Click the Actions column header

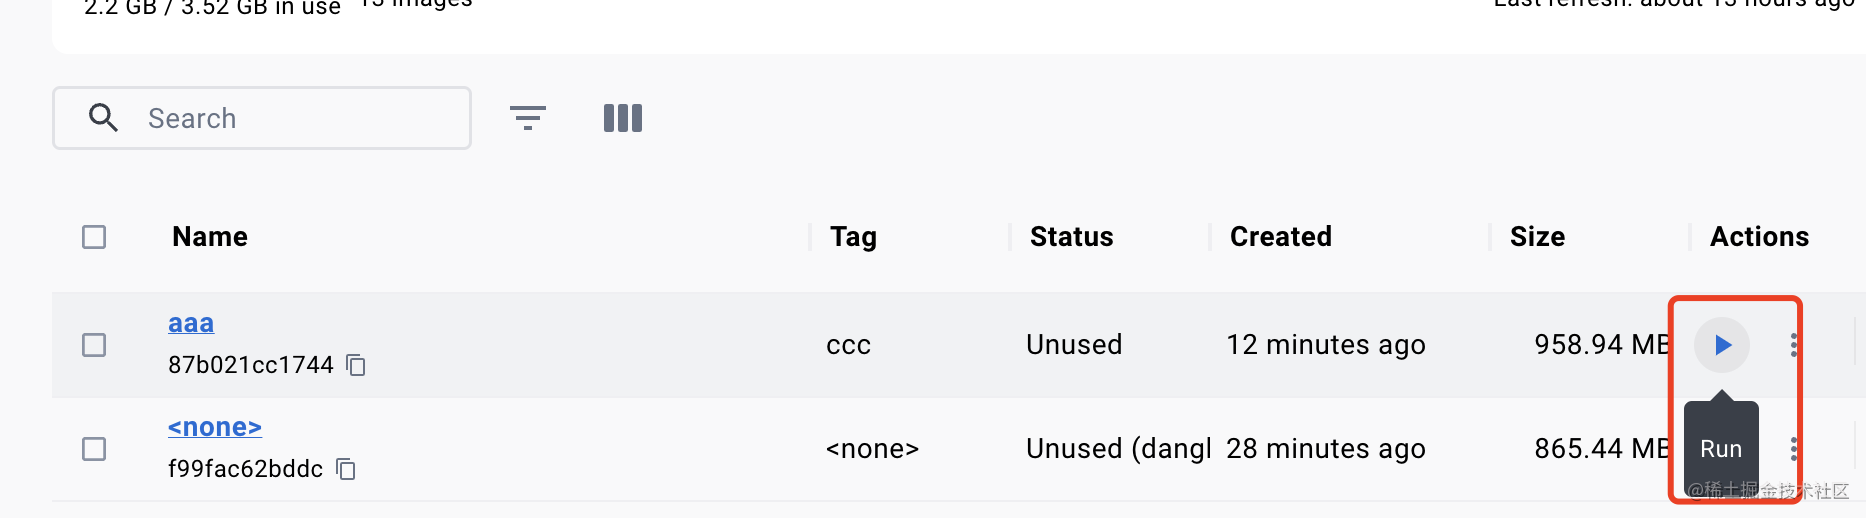[1759, 237]
